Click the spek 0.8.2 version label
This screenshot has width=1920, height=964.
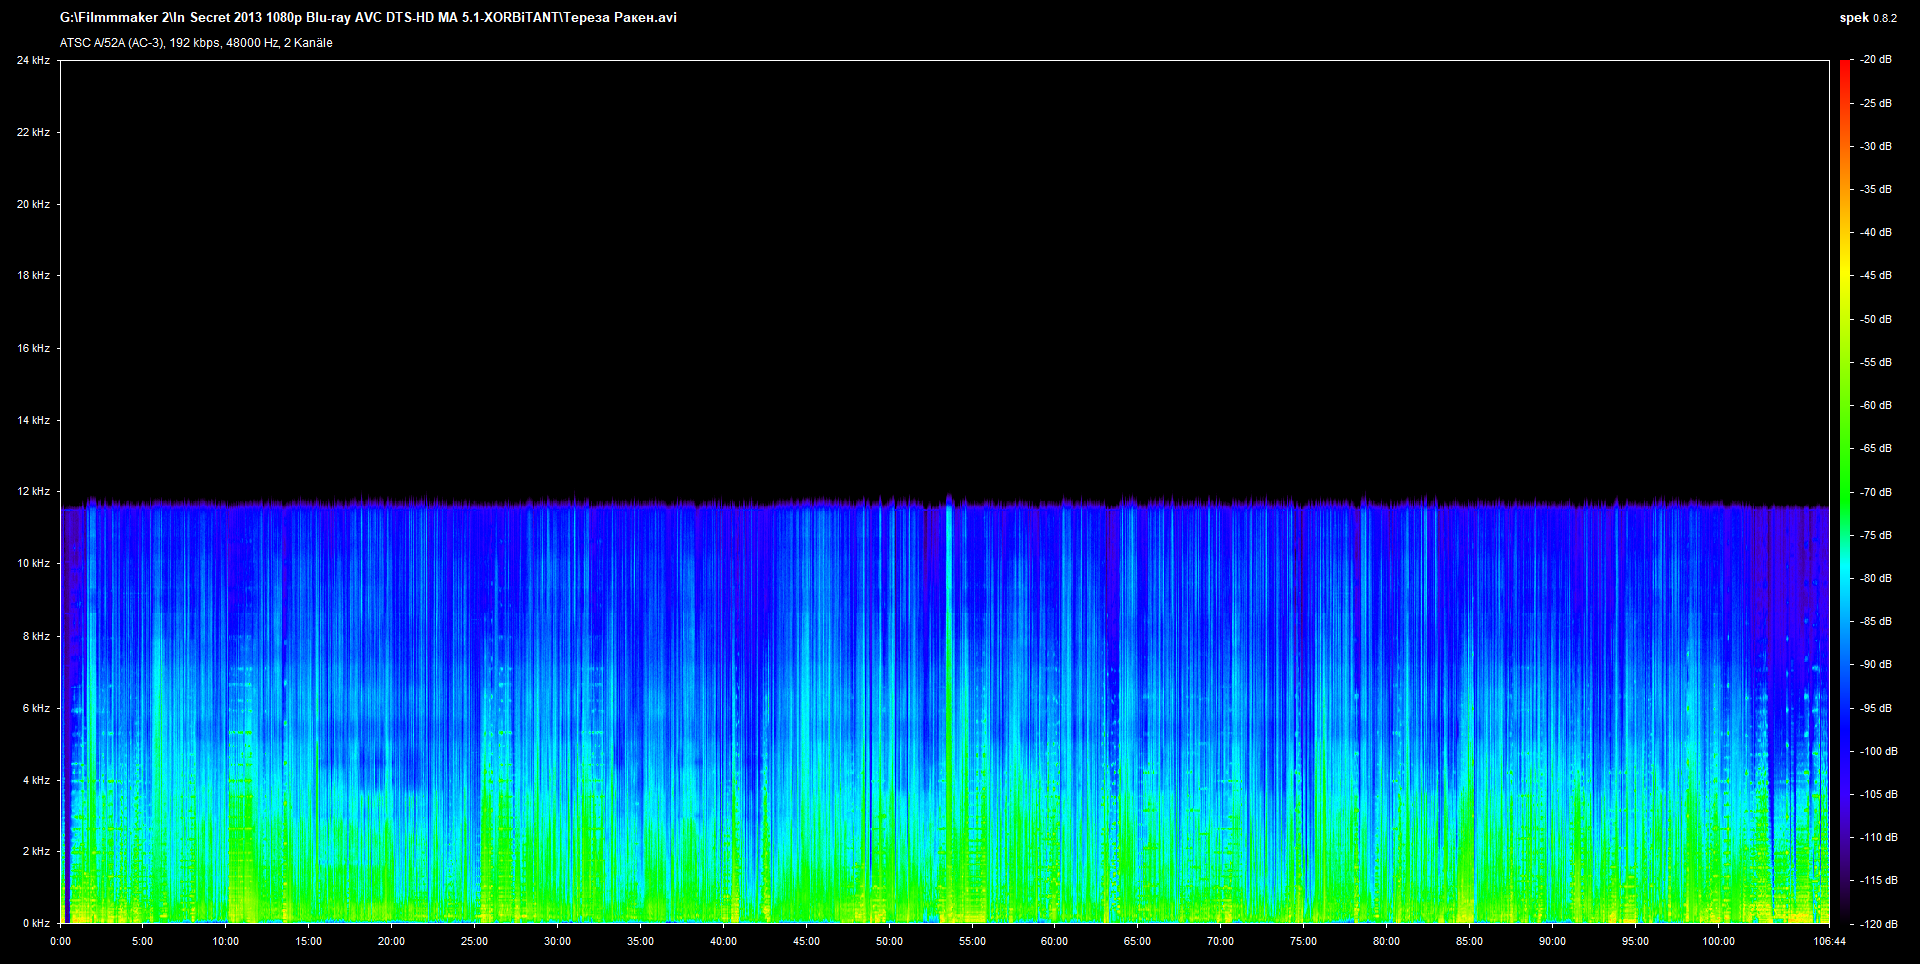(x=1867, y=18)
